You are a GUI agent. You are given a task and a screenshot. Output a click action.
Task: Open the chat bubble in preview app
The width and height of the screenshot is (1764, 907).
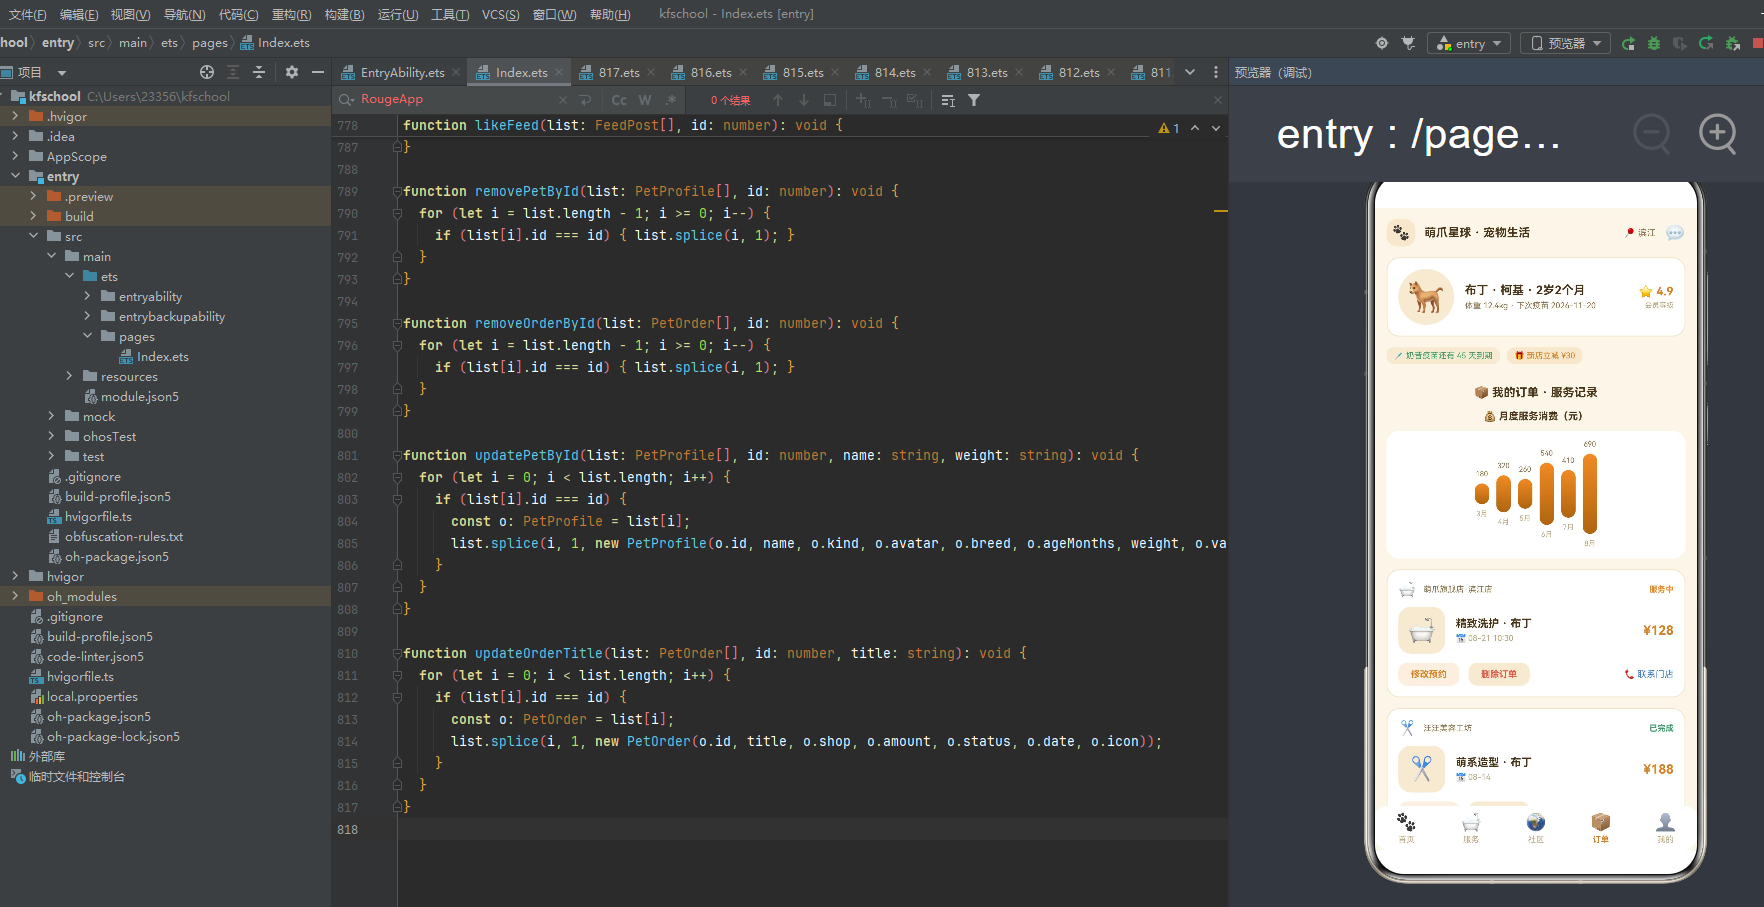(x=1675, y=233)
